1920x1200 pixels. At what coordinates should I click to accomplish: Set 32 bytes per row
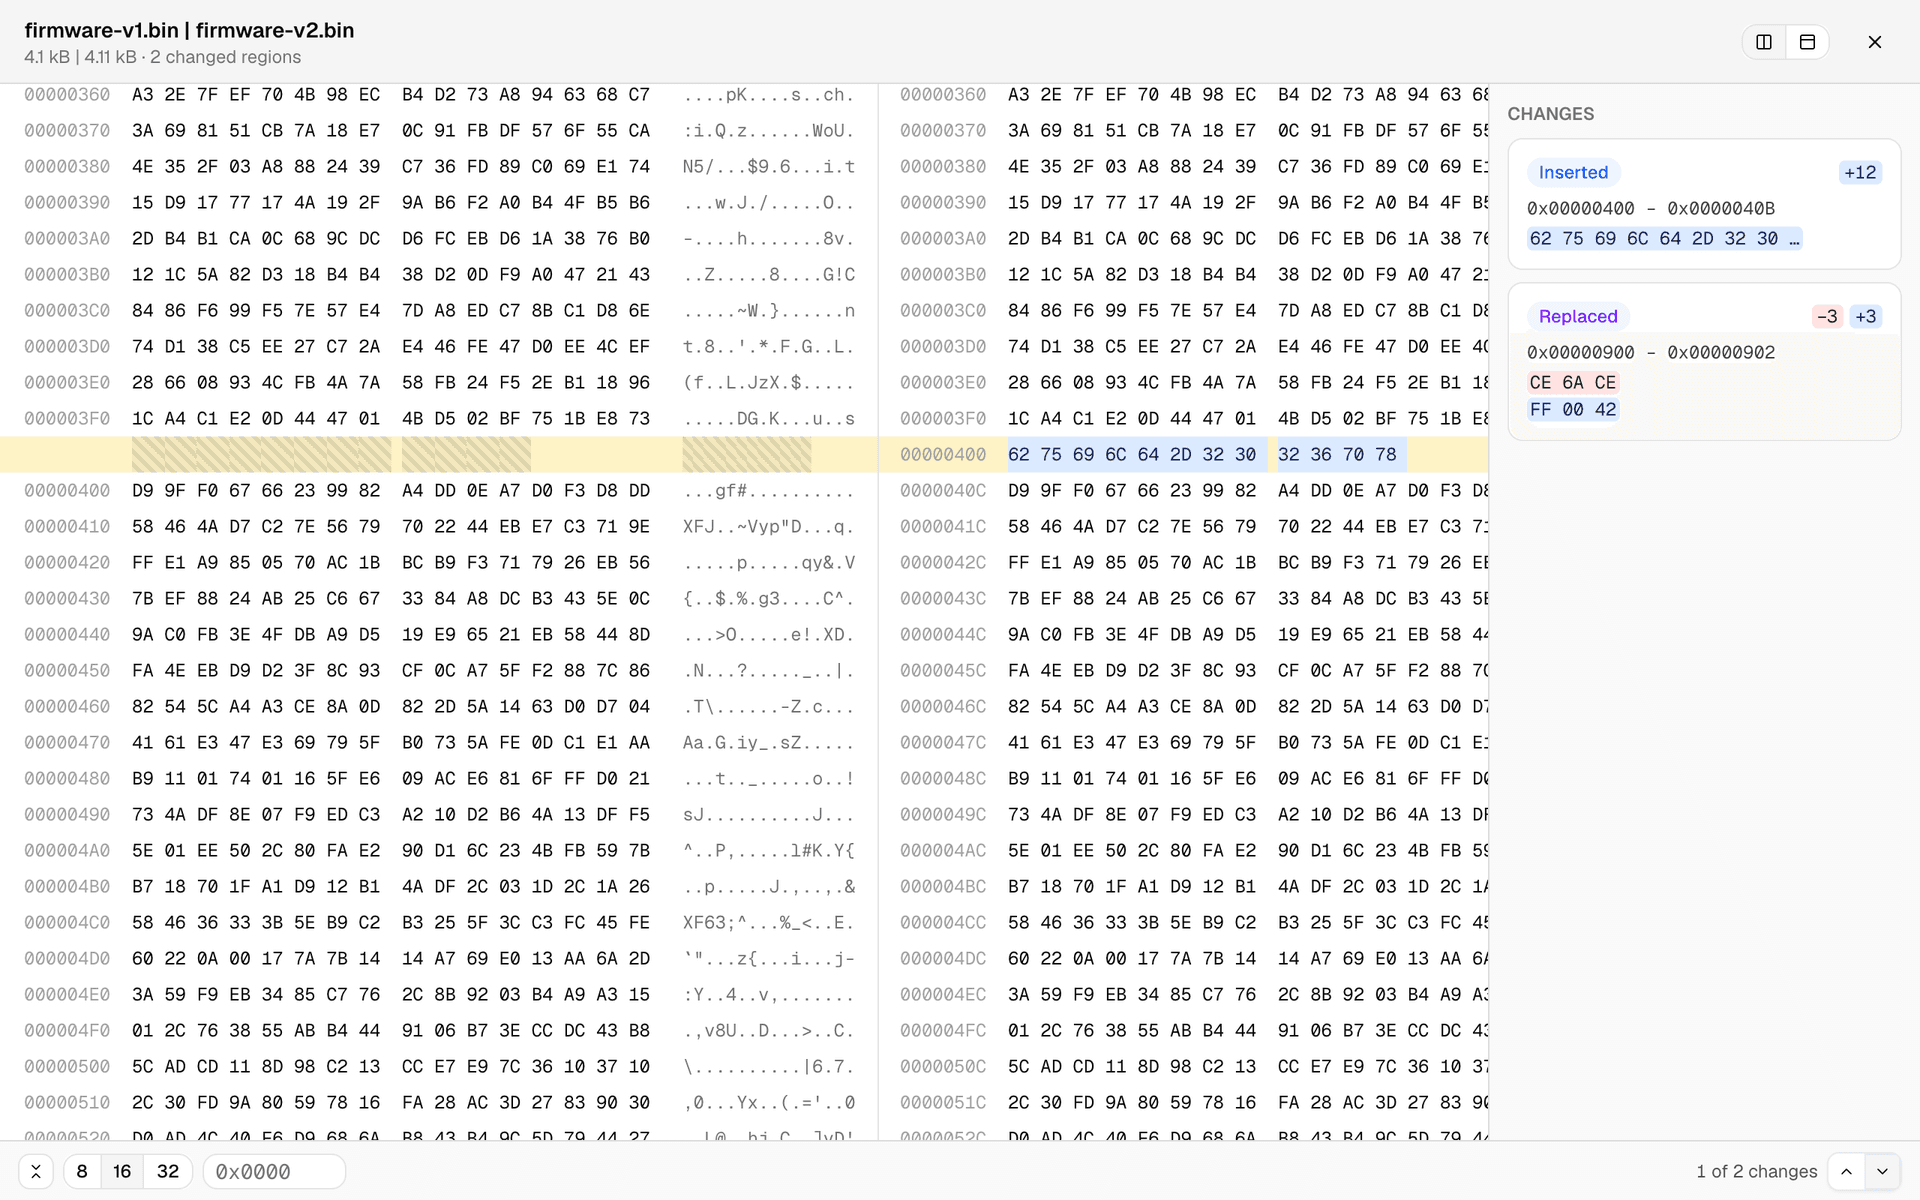(x=168, y=1171)
